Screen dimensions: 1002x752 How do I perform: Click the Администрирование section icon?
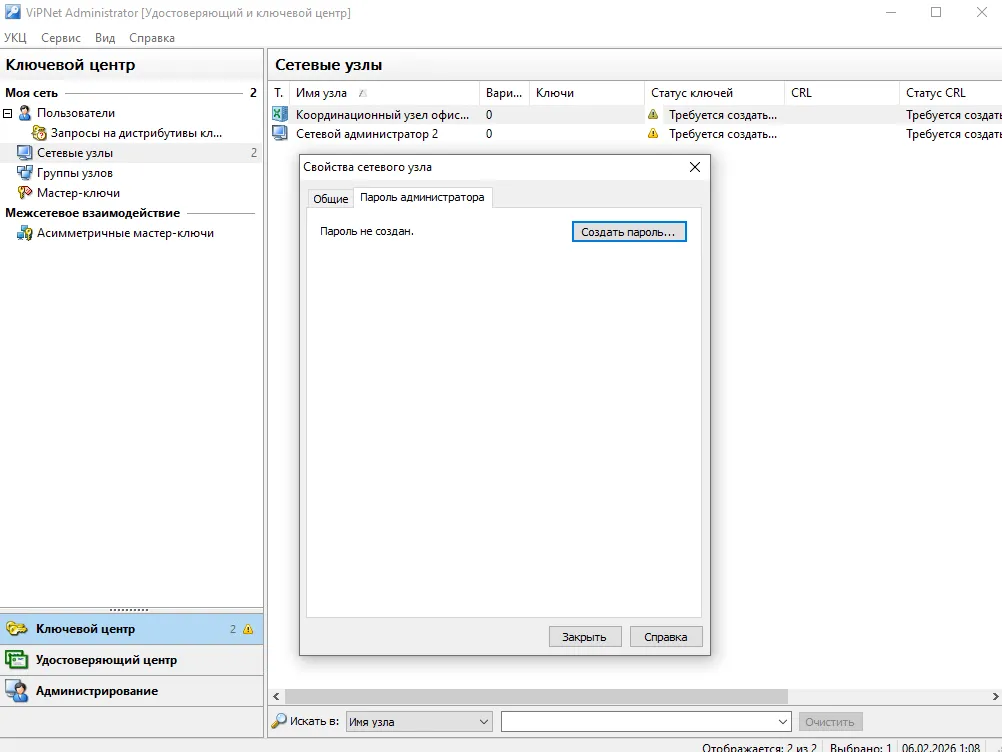(17, 691)
